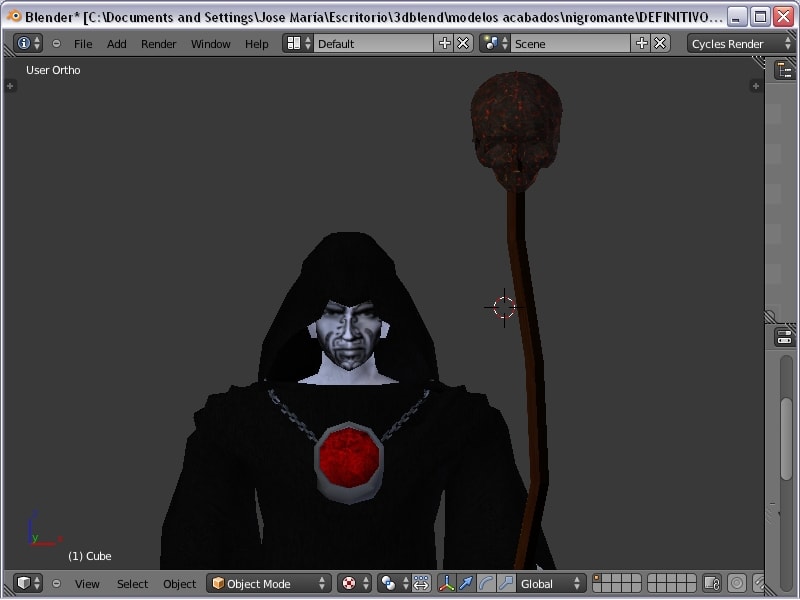Image resolution: width=800 pixels, height=600 pixels.
Task: Click the Blender logo in title bar
Action: coord(14,16)
